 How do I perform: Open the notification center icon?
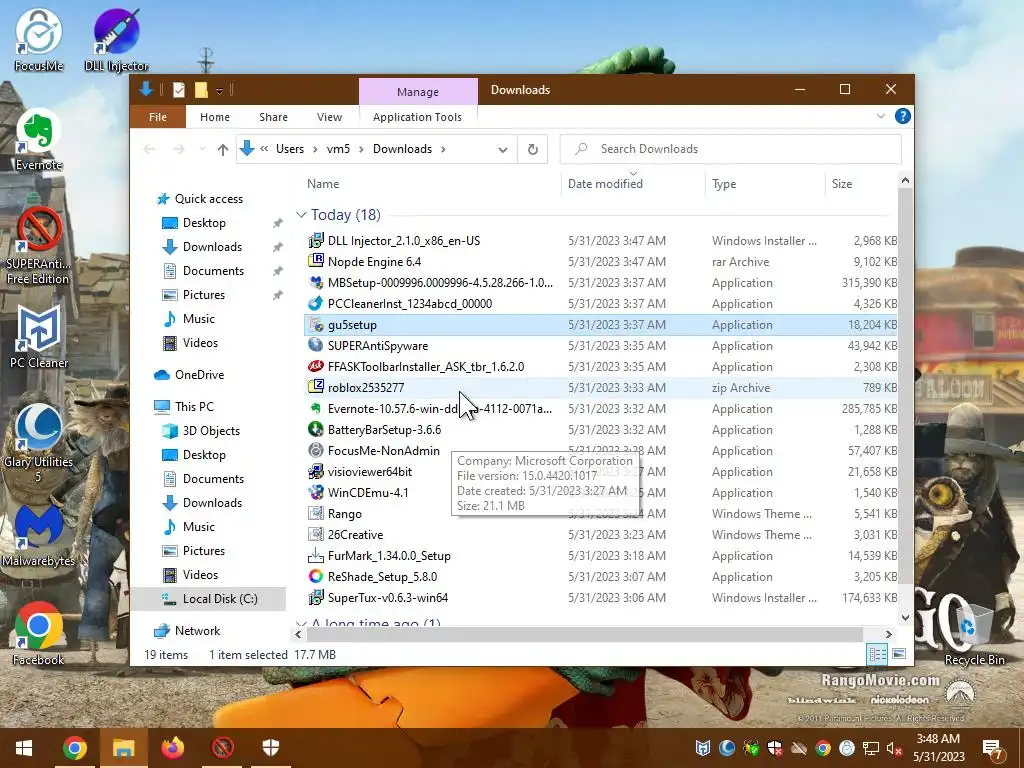pyautogui.click(x=993, y=748)
